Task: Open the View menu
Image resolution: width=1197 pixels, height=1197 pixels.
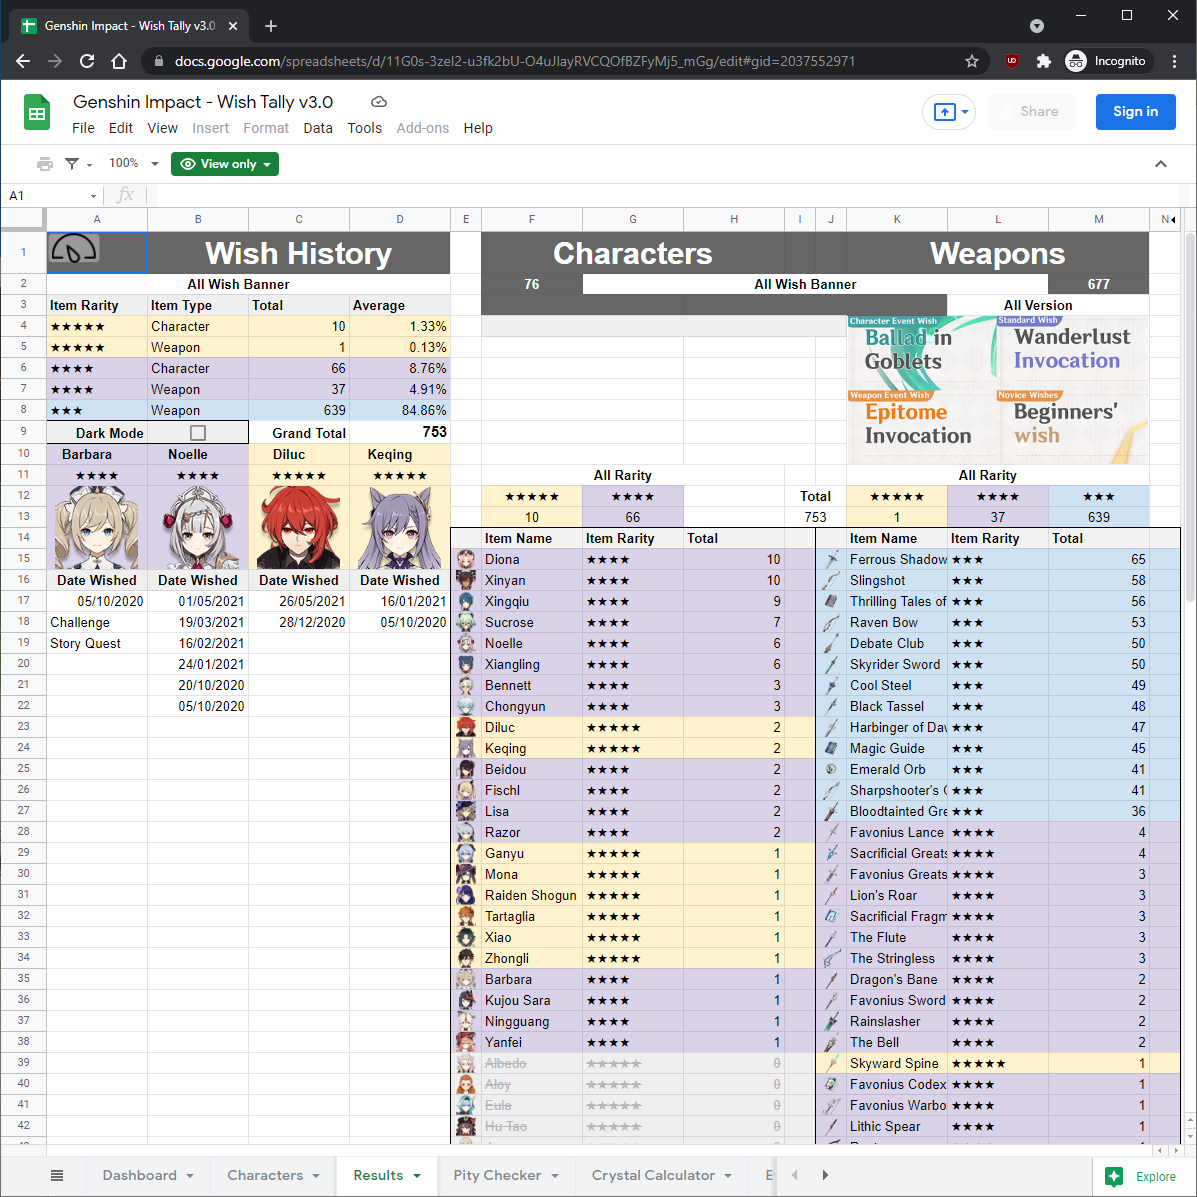Action: 163,128
